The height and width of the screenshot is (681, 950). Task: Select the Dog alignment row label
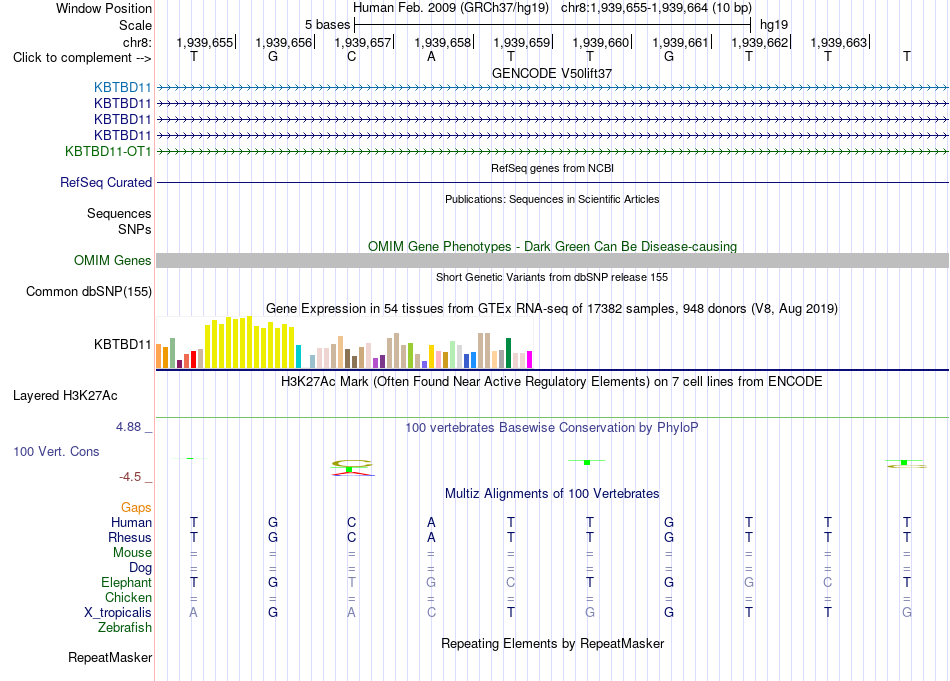[140, 568]
